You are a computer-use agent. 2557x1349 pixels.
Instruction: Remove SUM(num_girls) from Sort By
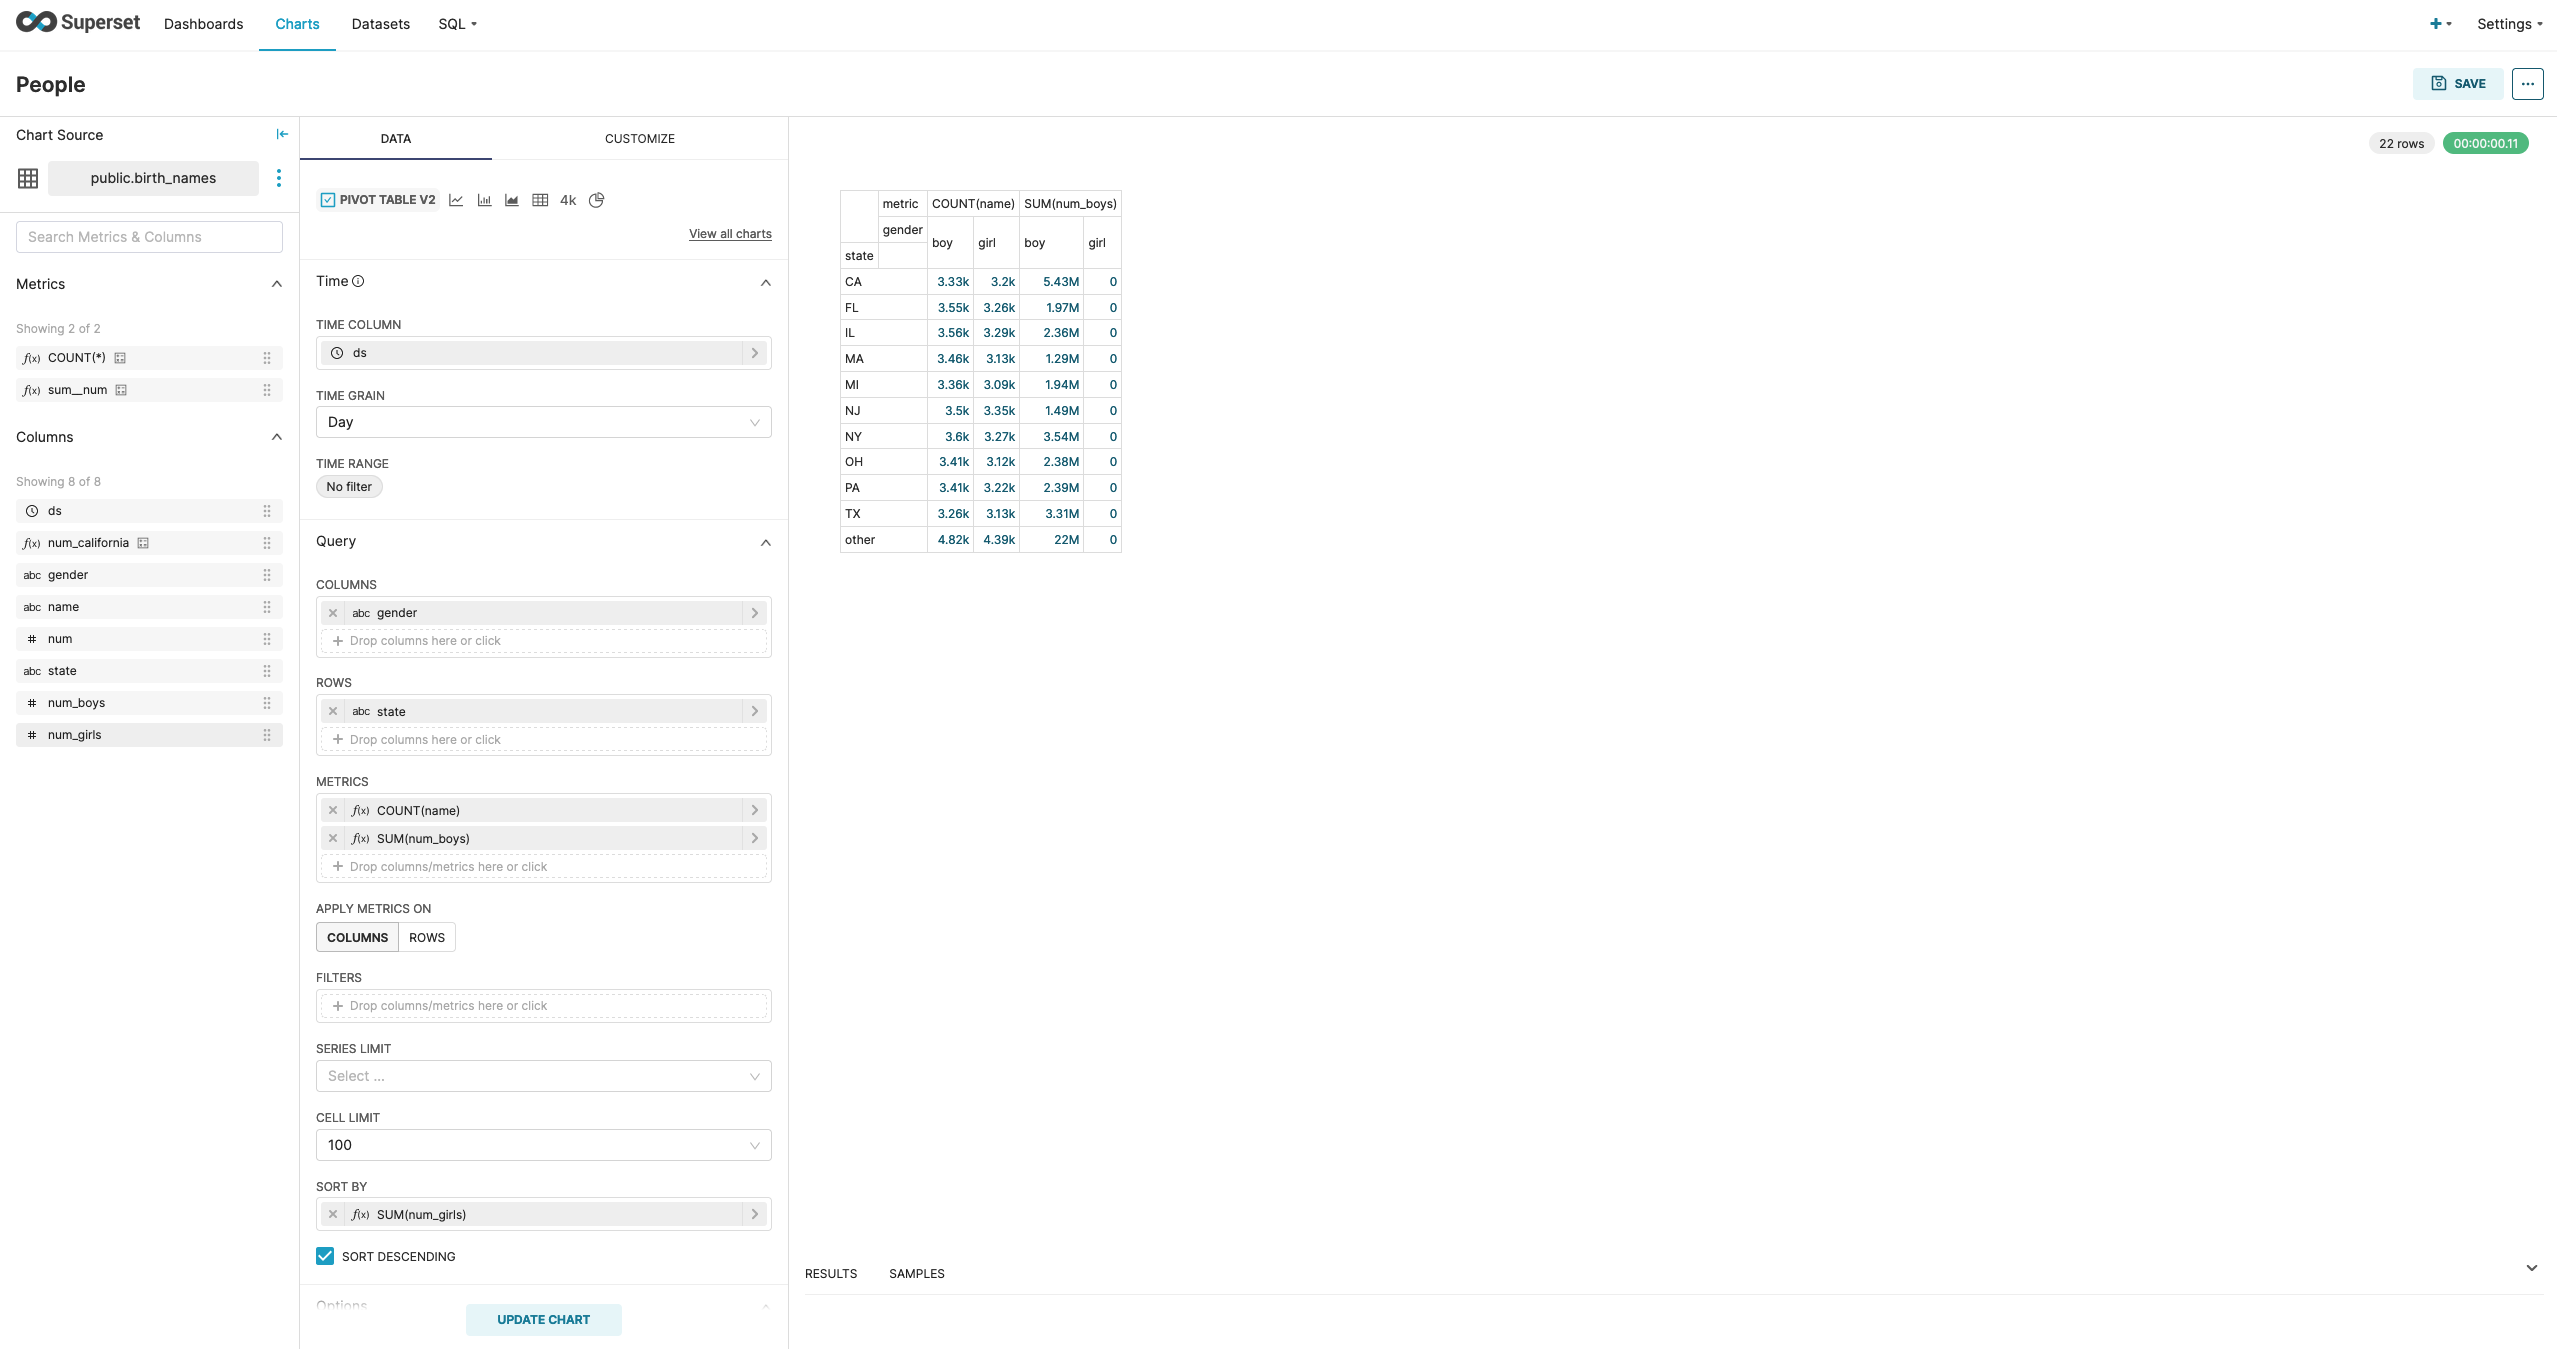[333, 1215]
